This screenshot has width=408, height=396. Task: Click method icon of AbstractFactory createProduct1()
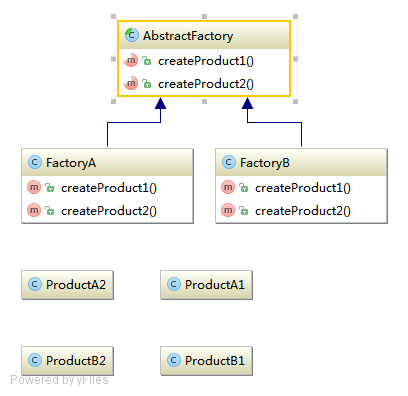[x=131, y=60]
